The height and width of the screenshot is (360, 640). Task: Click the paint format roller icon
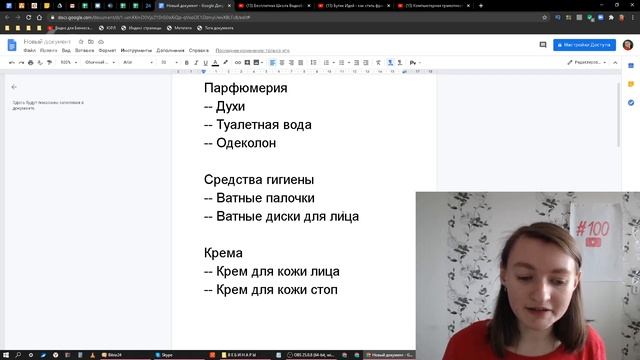pos(49,62)
